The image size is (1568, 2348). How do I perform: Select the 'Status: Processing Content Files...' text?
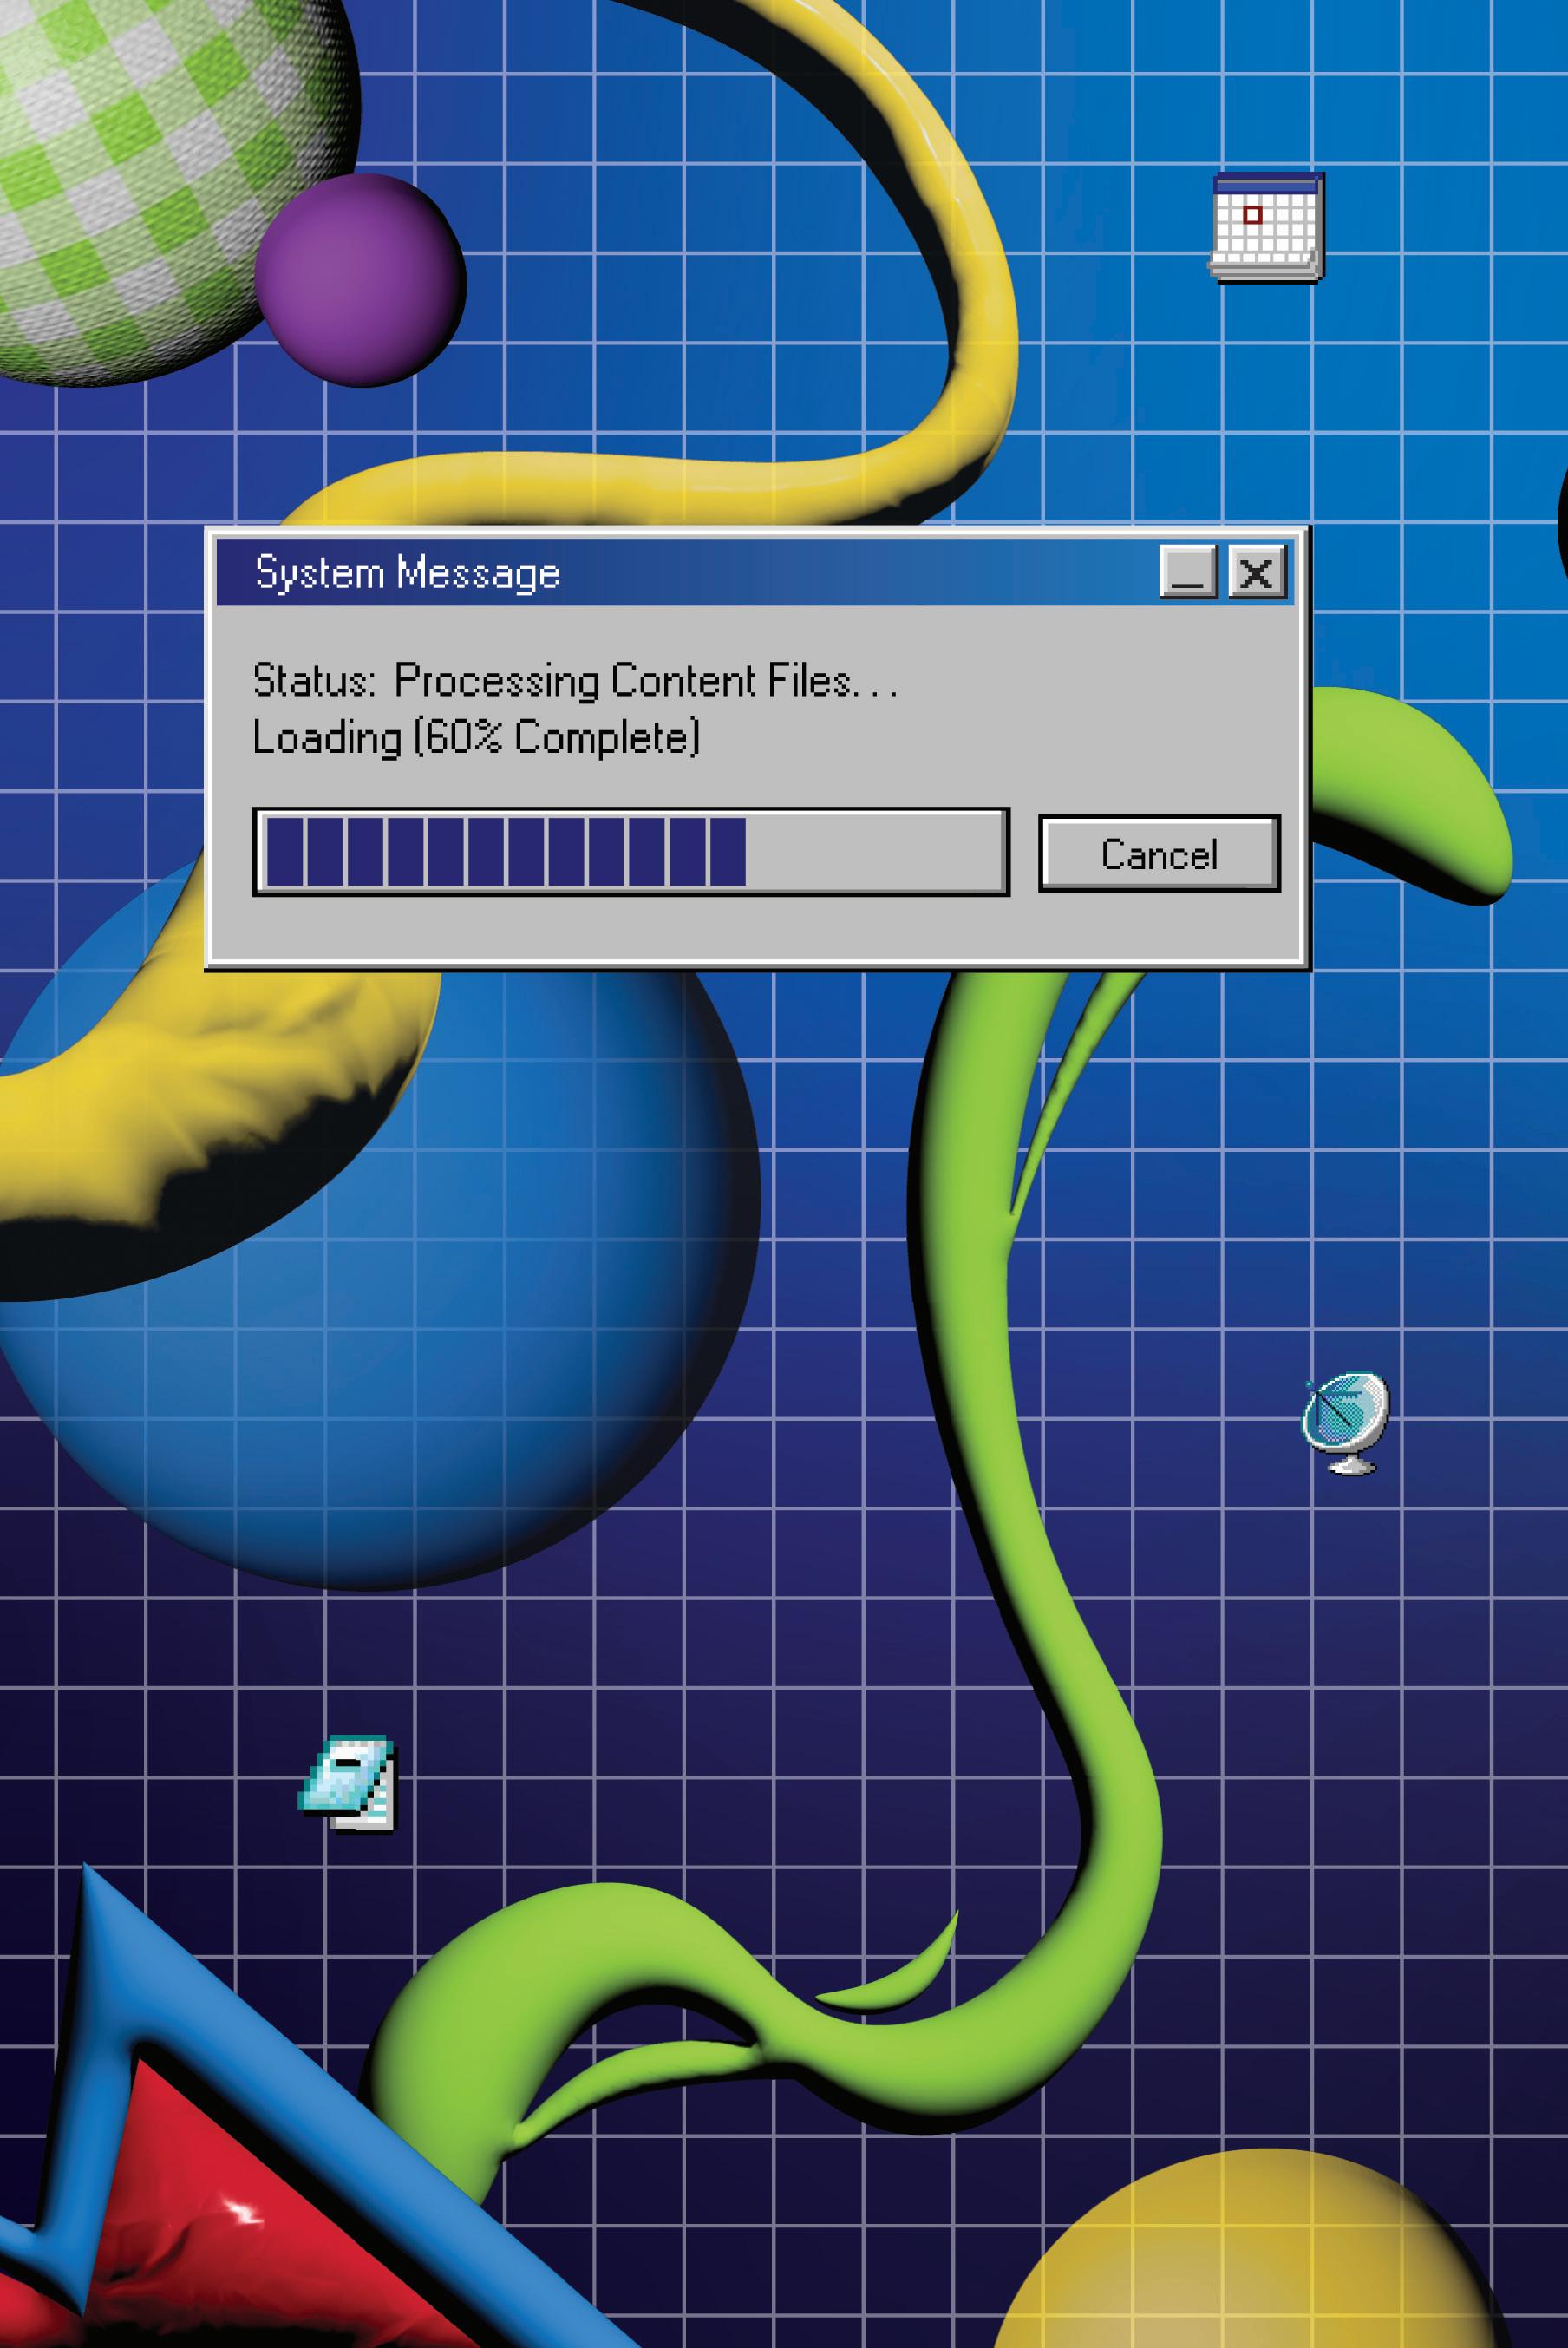[x=575, y=681]
